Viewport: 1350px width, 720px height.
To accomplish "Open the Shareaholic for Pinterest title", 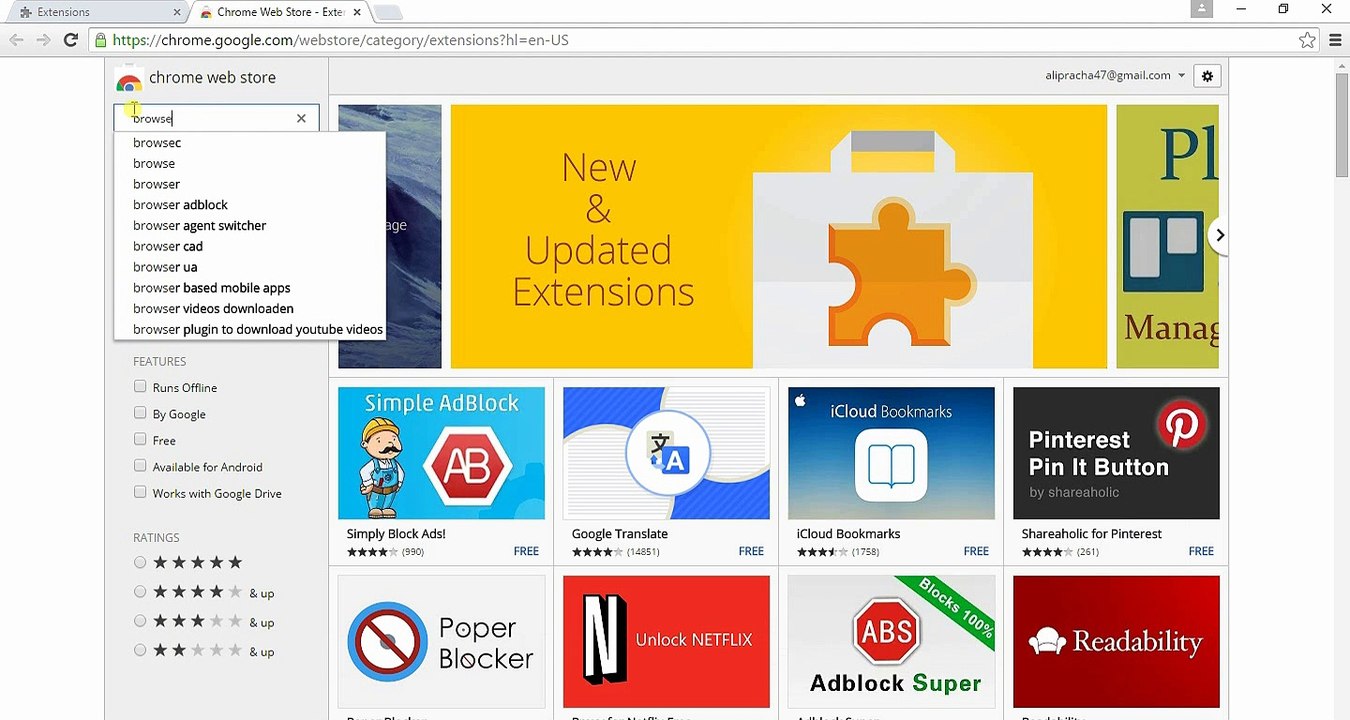I will point(1092,534).
